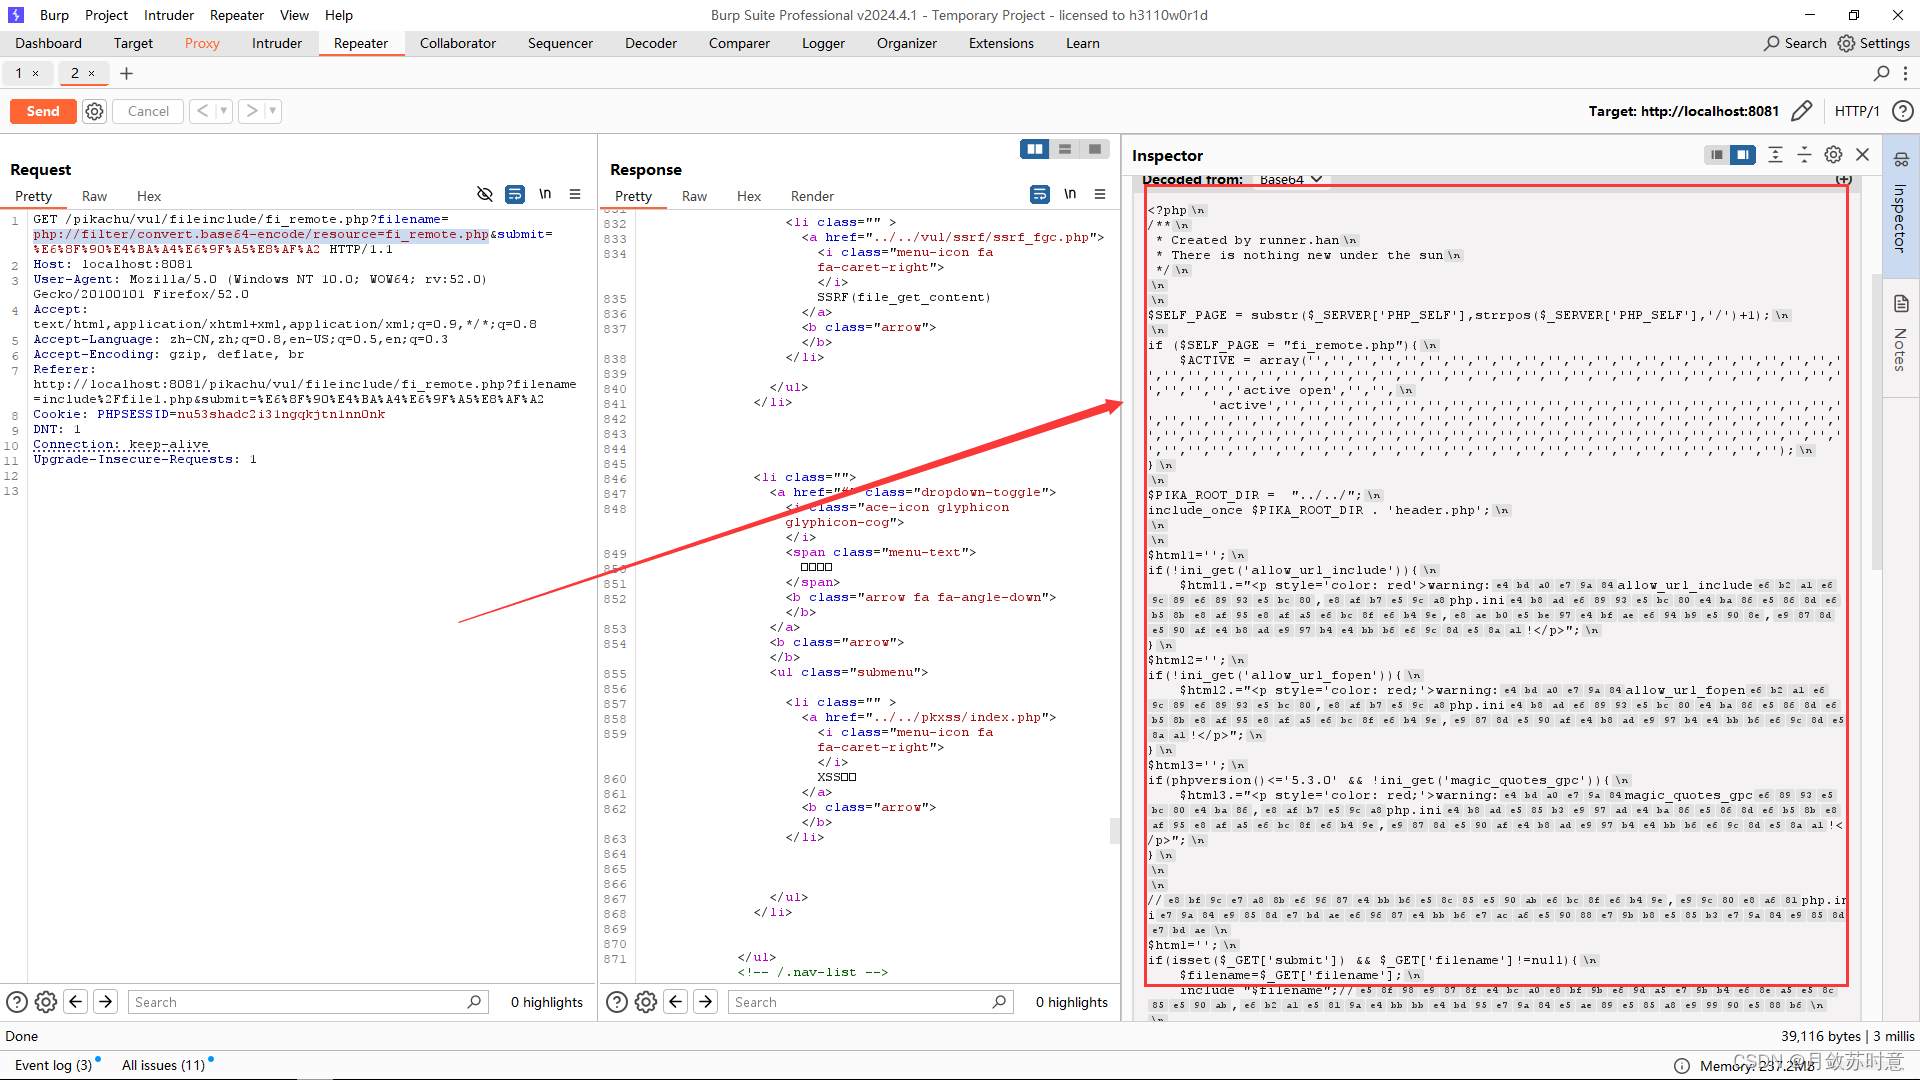Viewport: 1920px width, 1080px height.
Task: Open All issues (11) link
Action: point(163,1065)
